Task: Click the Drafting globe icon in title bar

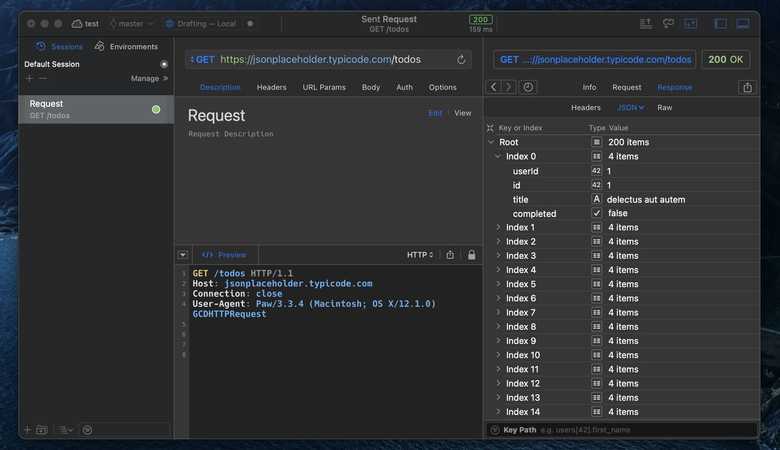Action: 169,23
